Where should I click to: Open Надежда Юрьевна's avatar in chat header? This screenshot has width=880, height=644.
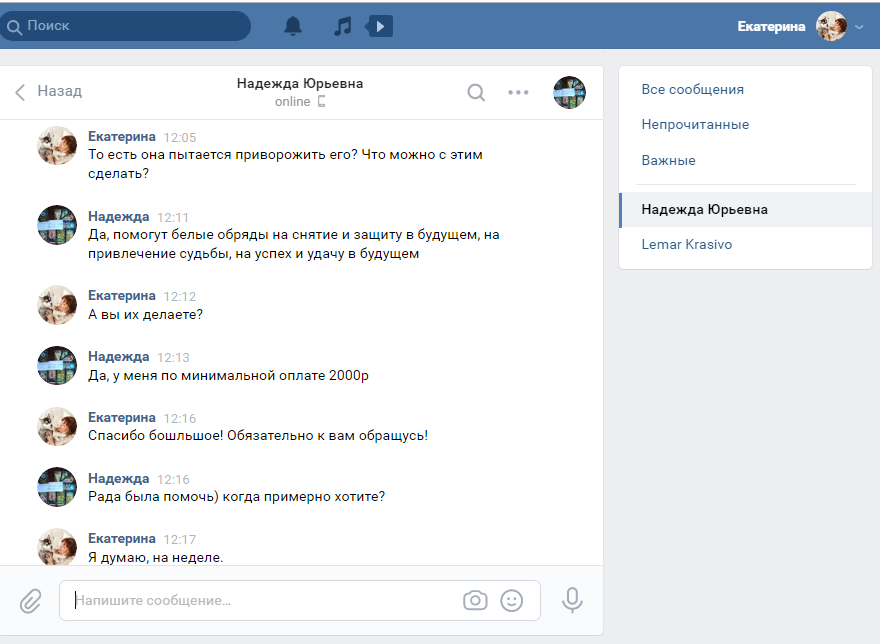[569, 92]
